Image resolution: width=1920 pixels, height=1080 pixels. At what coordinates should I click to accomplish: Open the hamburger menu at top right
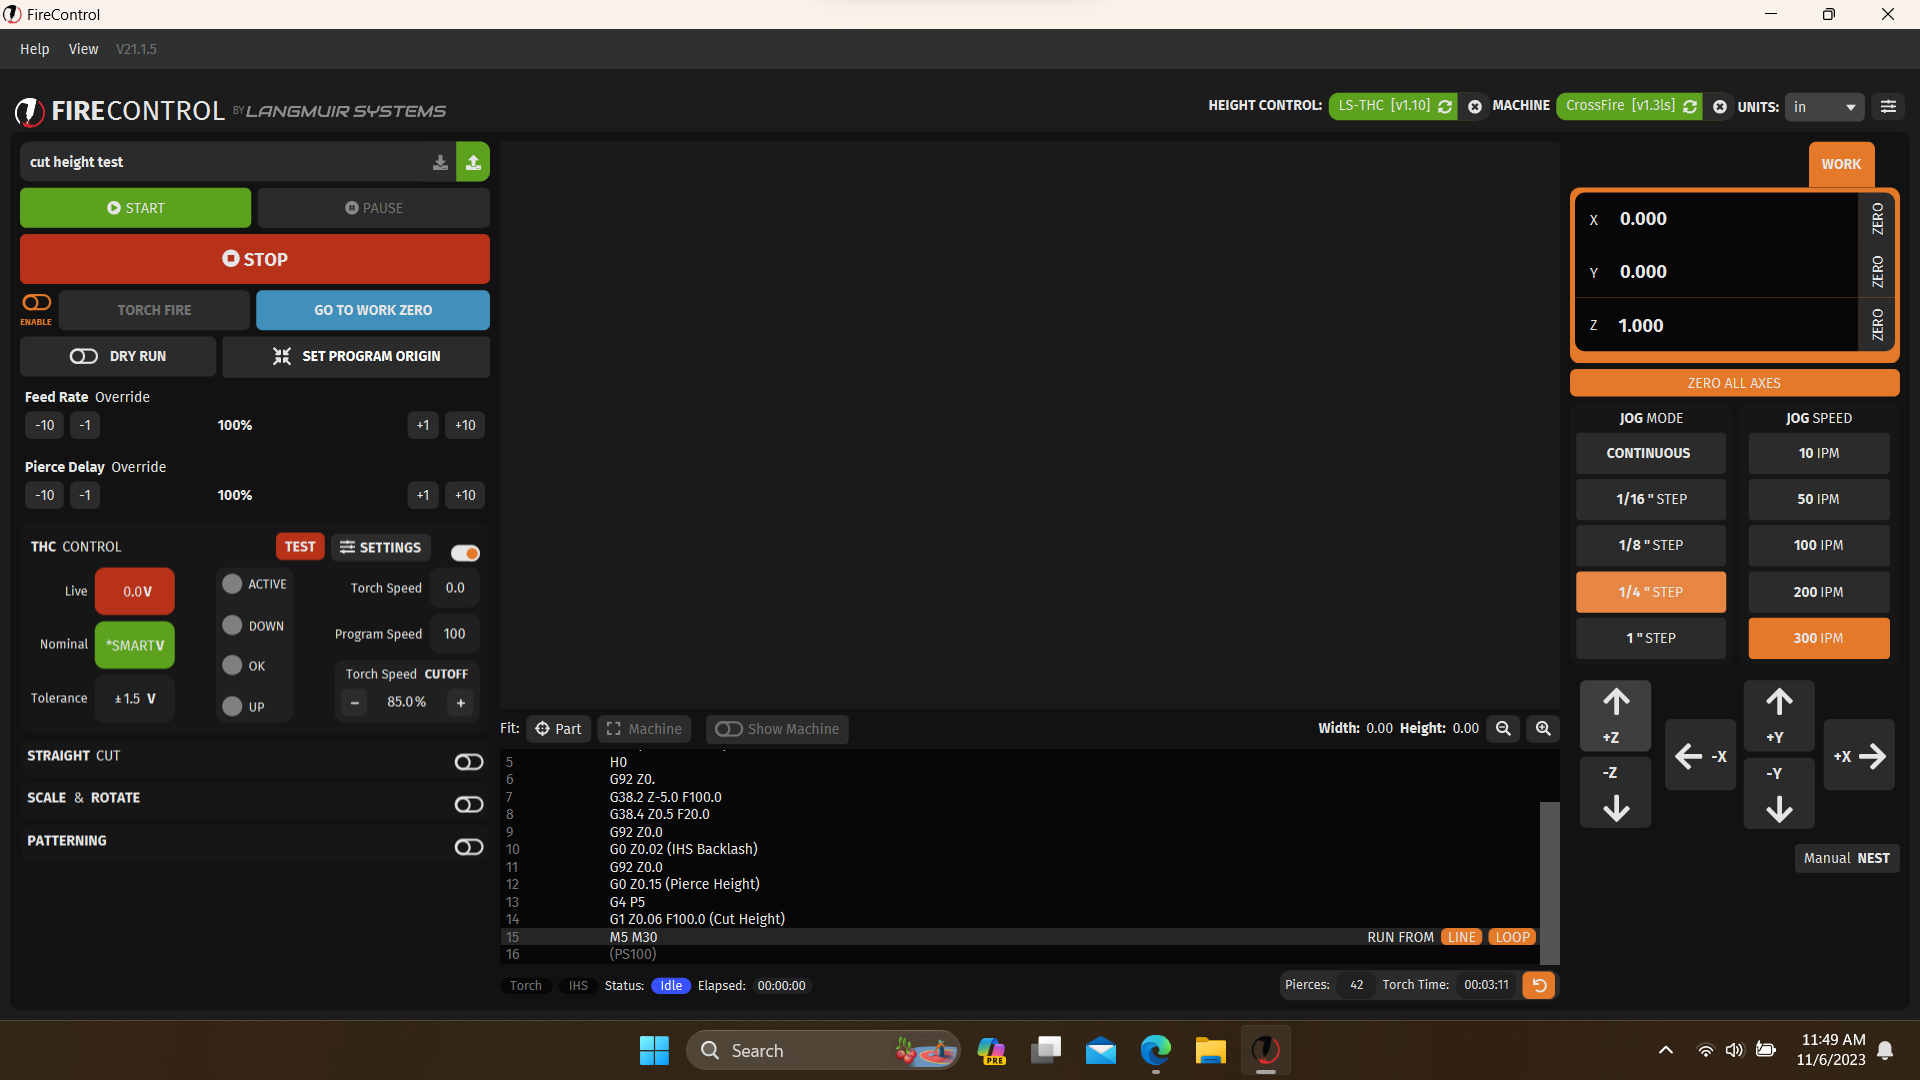1888,106
